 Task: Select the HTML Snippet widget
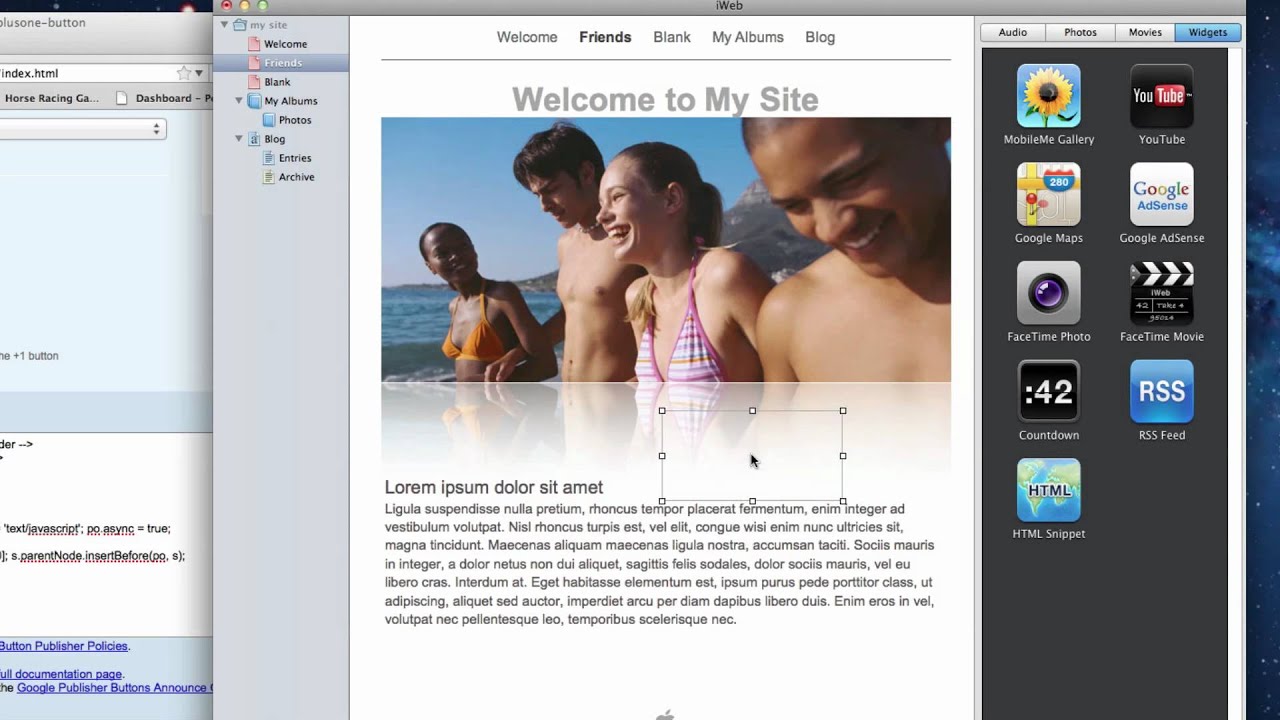pos(1048,490)
